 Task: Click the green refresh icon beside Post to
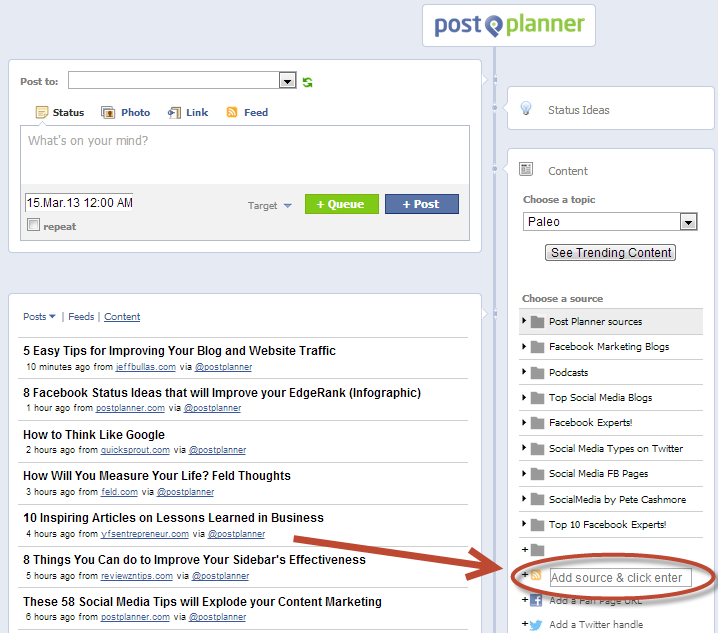coord(308,82)
